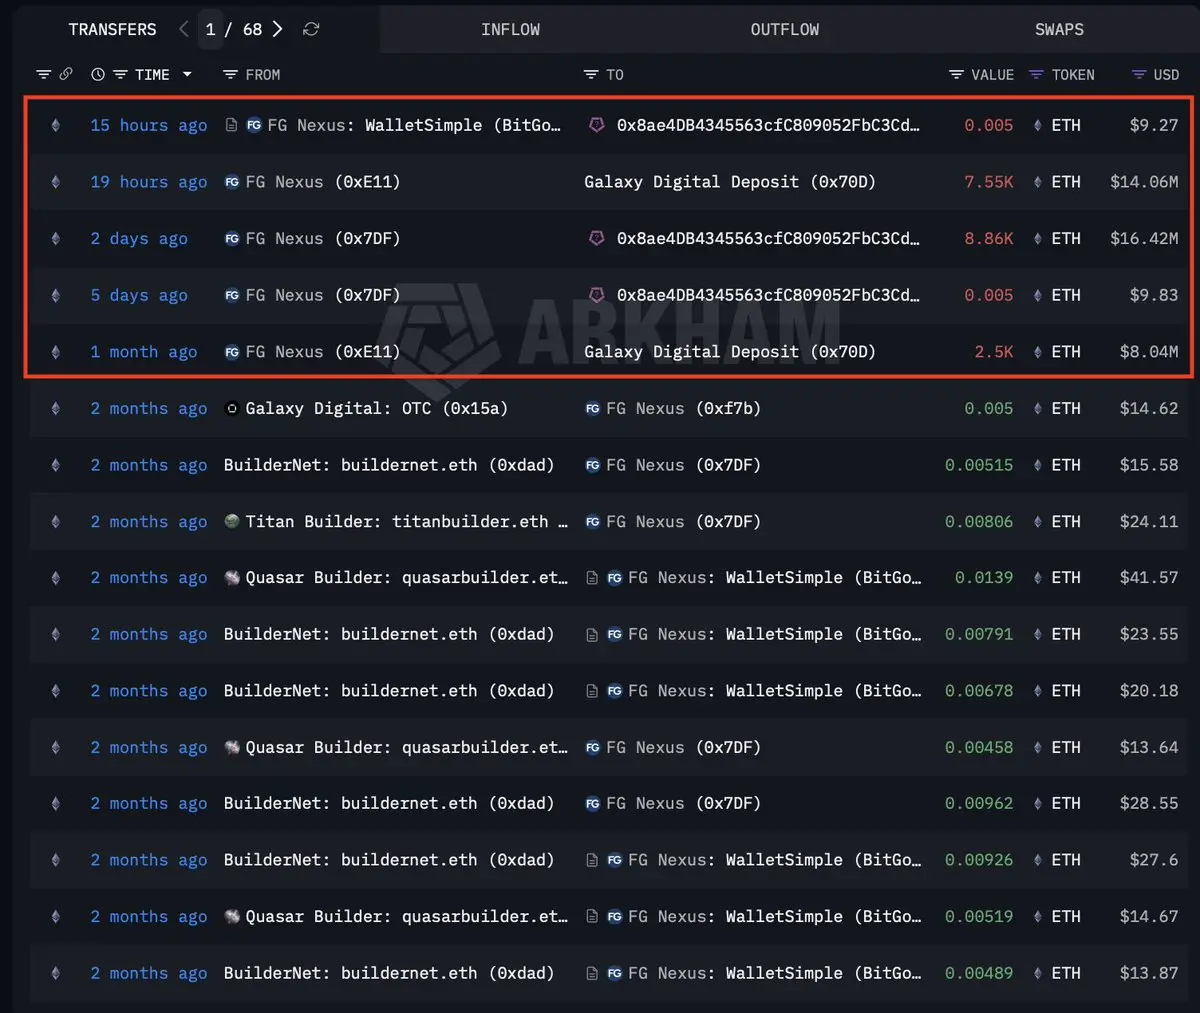The image size is (1200, 1013).
Task: Open FG Nexus: WalletSimple sender in first row
Action: pos(414,125)
